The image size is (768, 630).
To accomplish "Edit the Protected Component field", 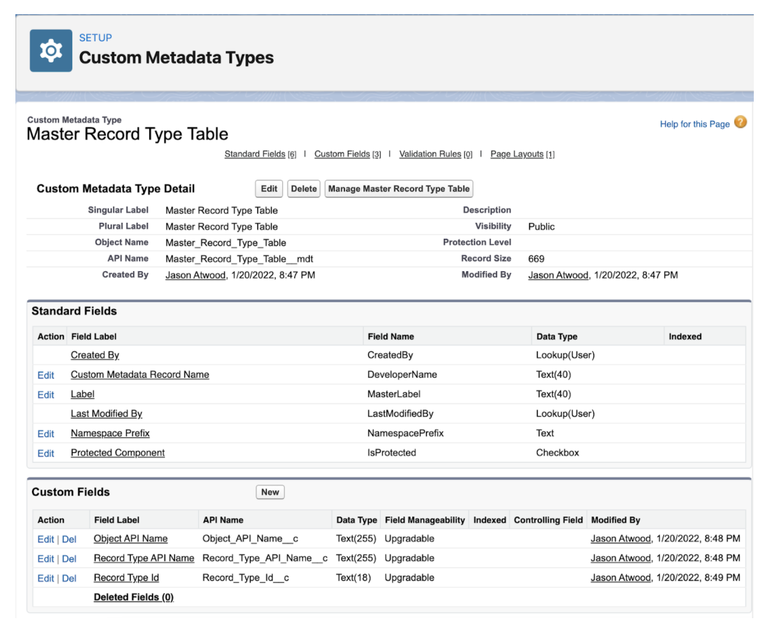I will 46,453.
